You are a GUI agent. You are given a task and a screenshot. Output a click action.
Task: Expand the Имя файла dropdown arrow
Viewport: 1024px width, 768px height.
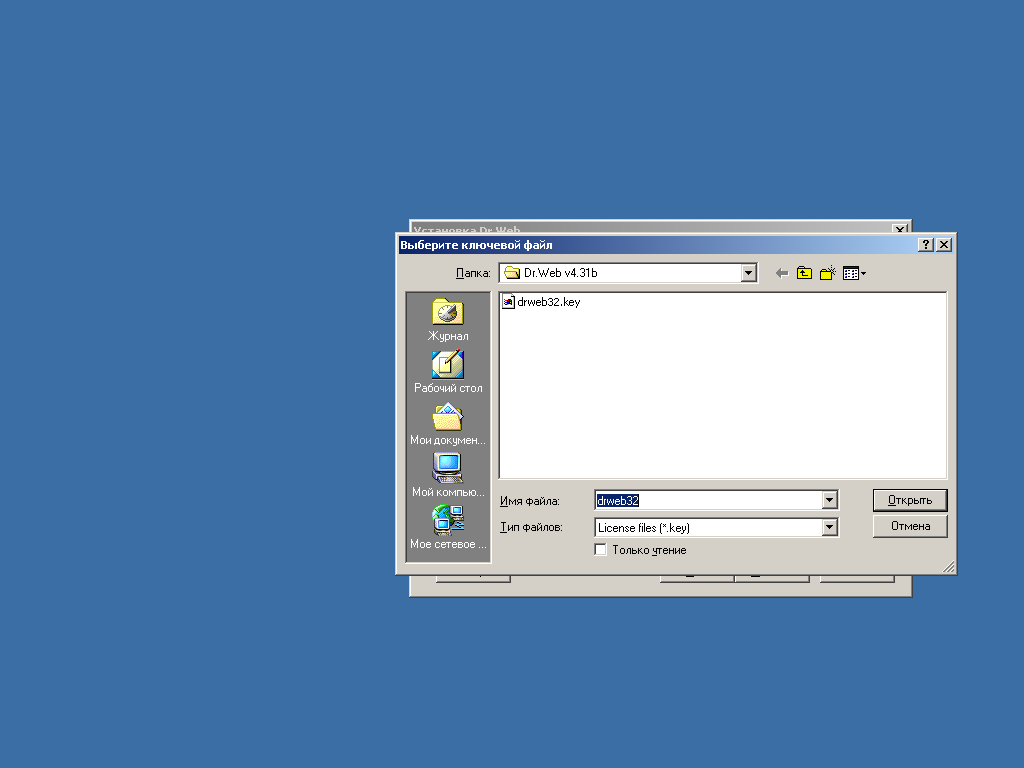pyautogui.click(x=829, y=500)
